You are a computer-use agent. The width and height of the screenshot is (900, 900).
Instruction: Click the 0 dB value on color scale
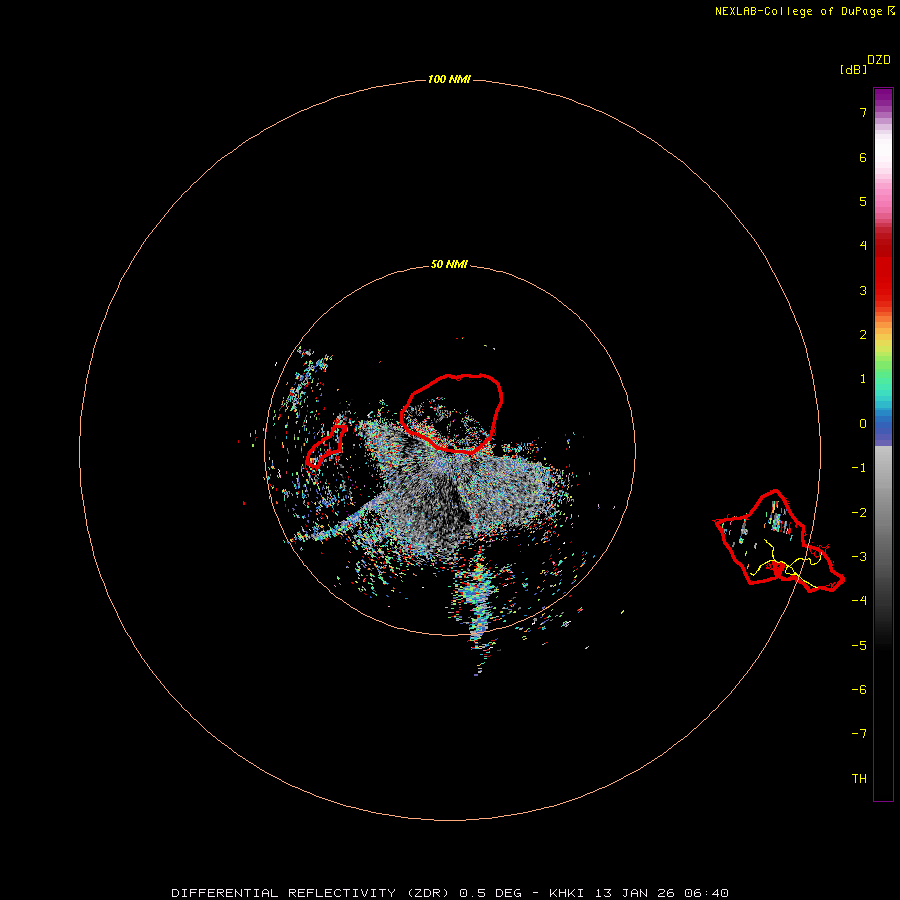coord(863,424)
